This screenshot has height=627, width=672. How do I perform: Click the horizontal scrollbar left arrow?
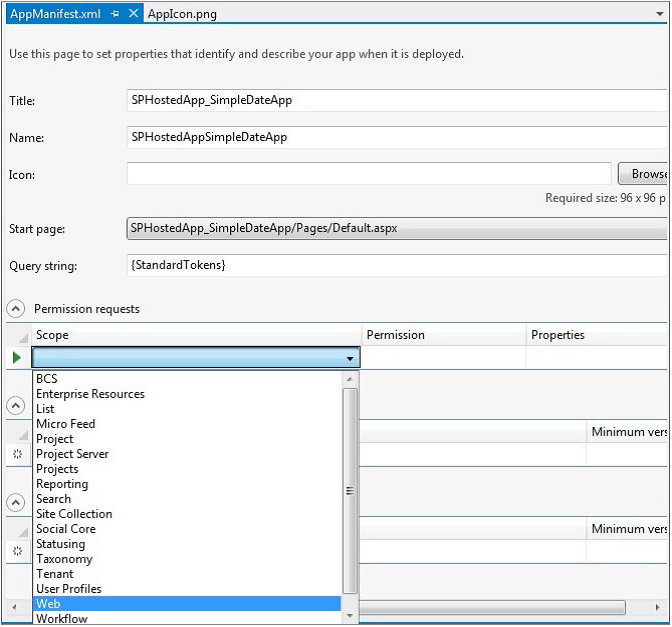(14, 607)
